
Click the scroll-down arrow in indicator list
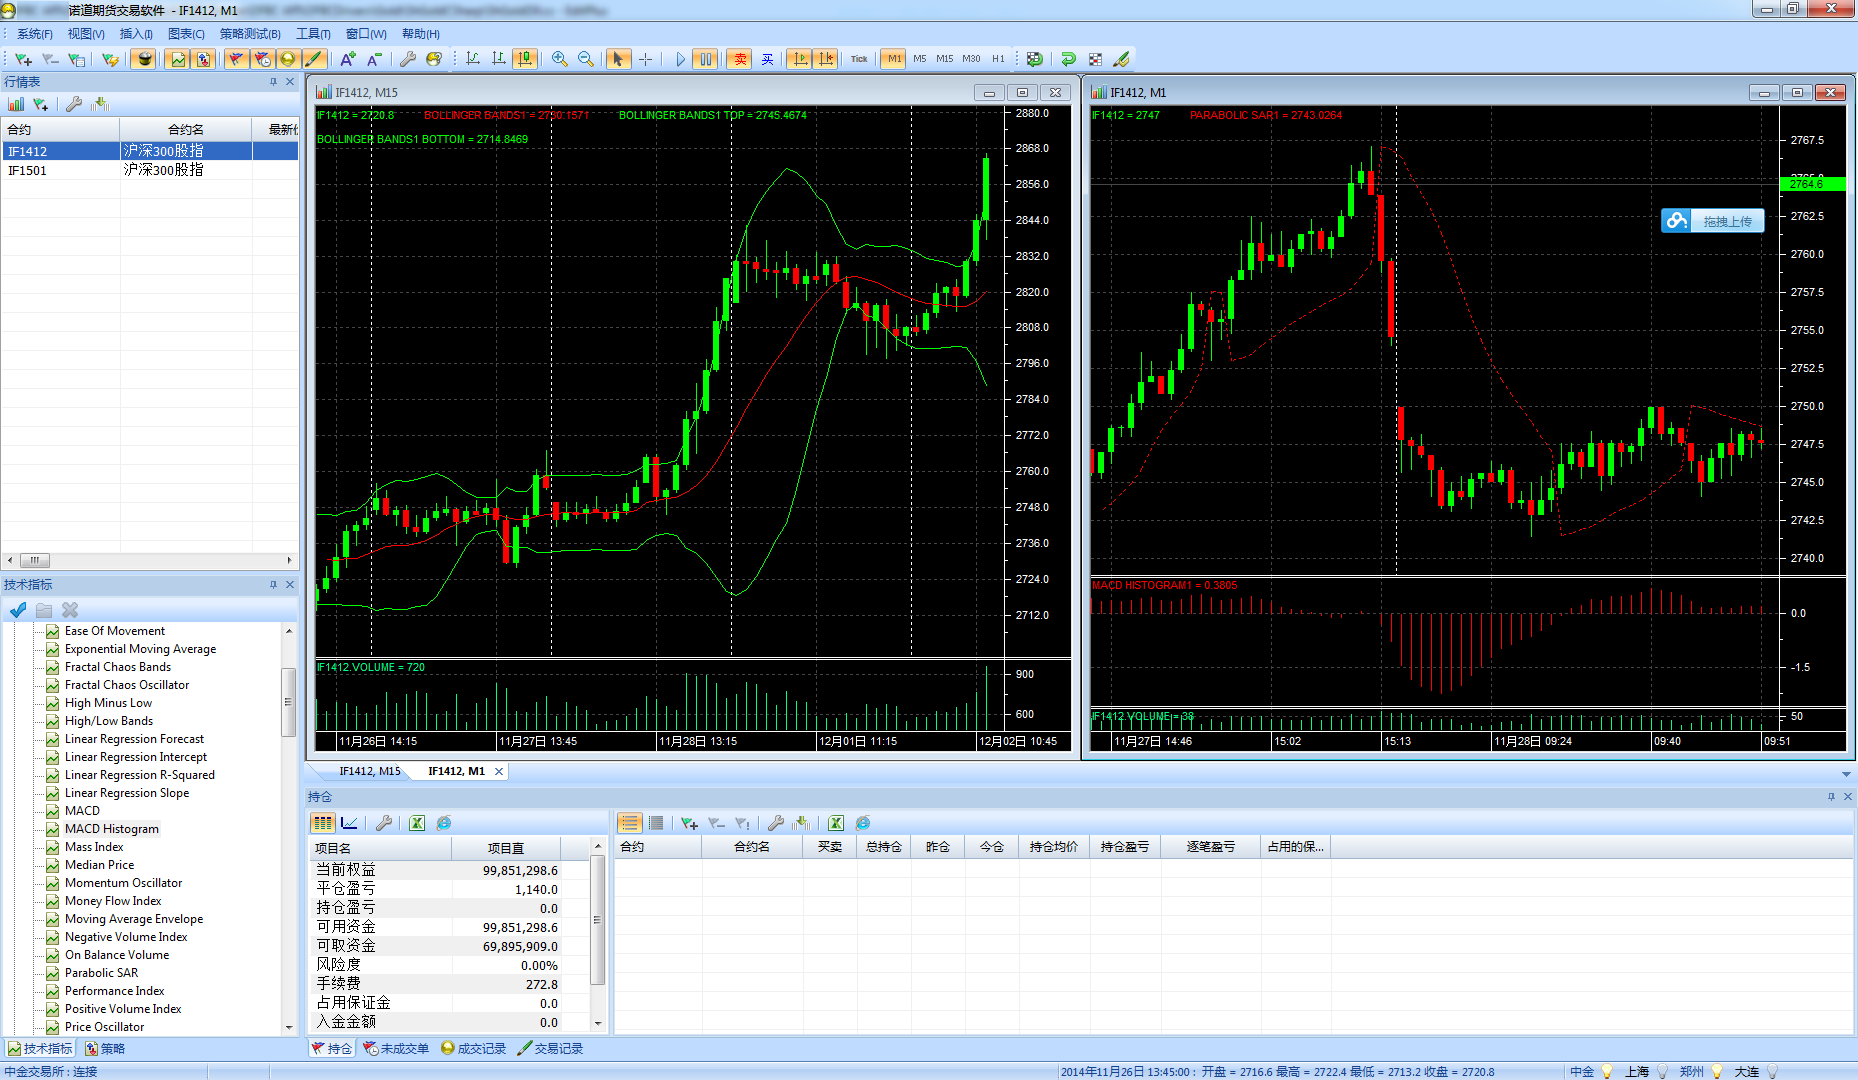[289, 1027]
